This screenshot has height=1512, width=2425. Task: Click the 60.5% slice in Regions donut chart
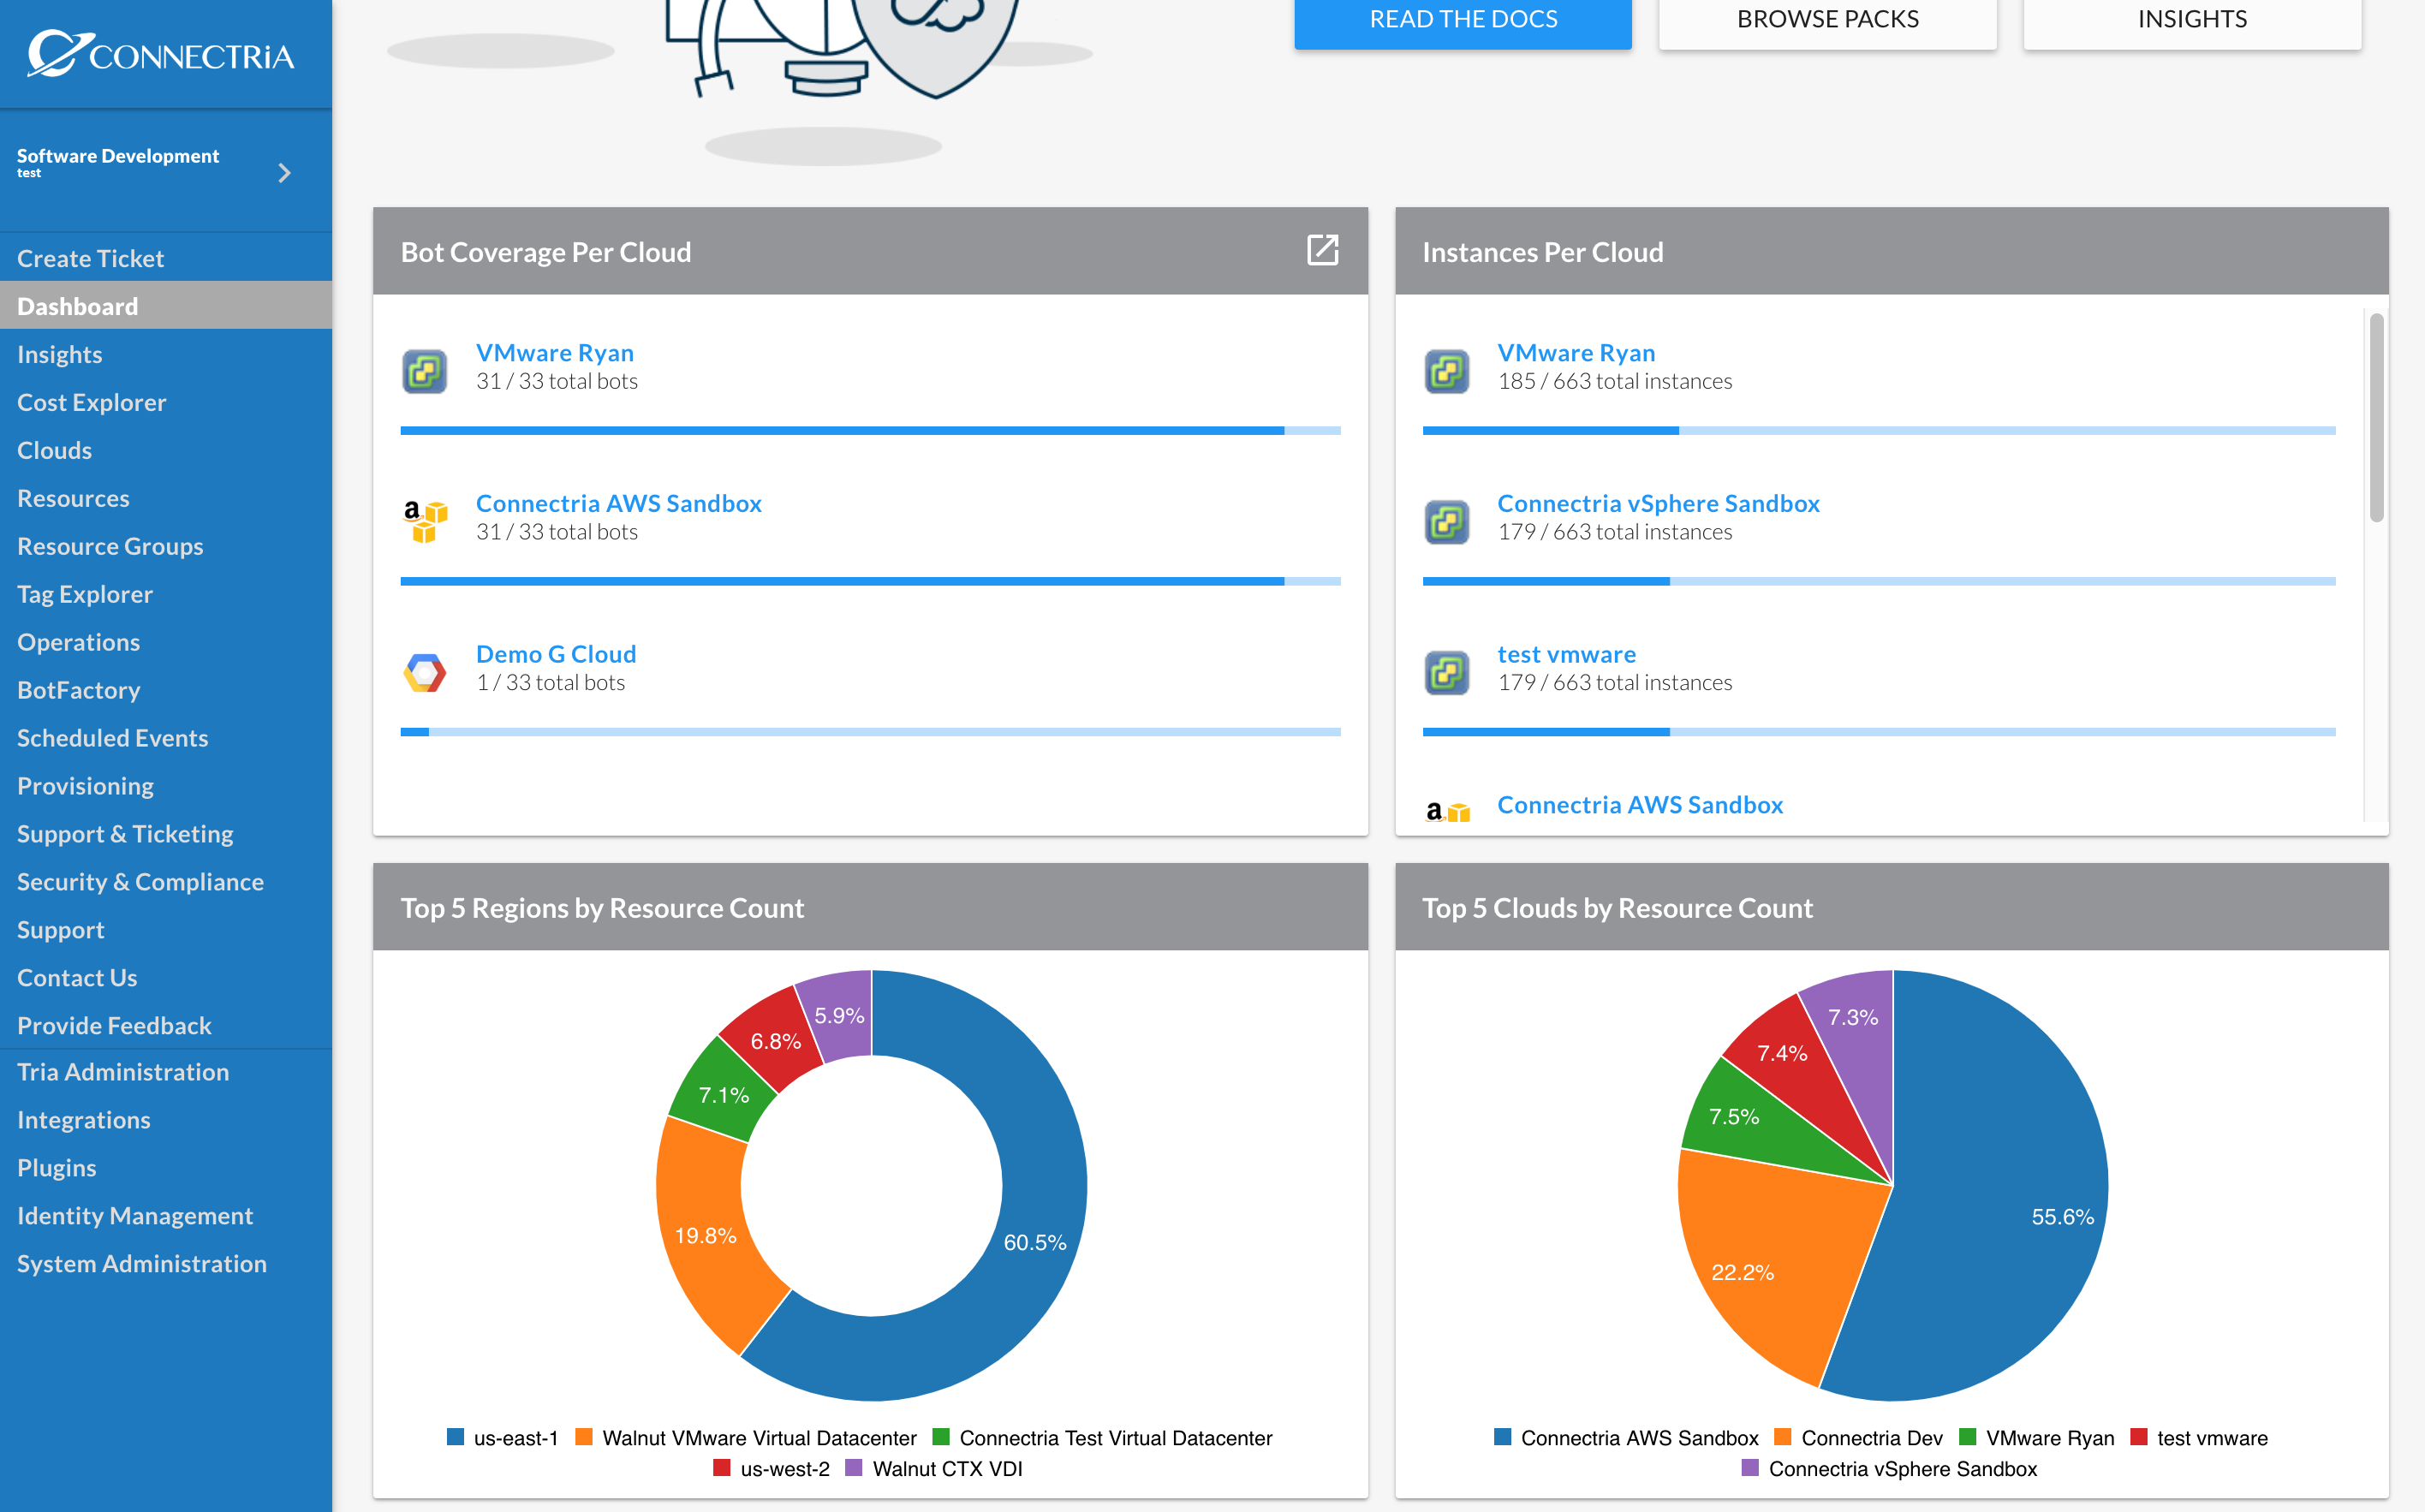[x=1035, y=1243]
